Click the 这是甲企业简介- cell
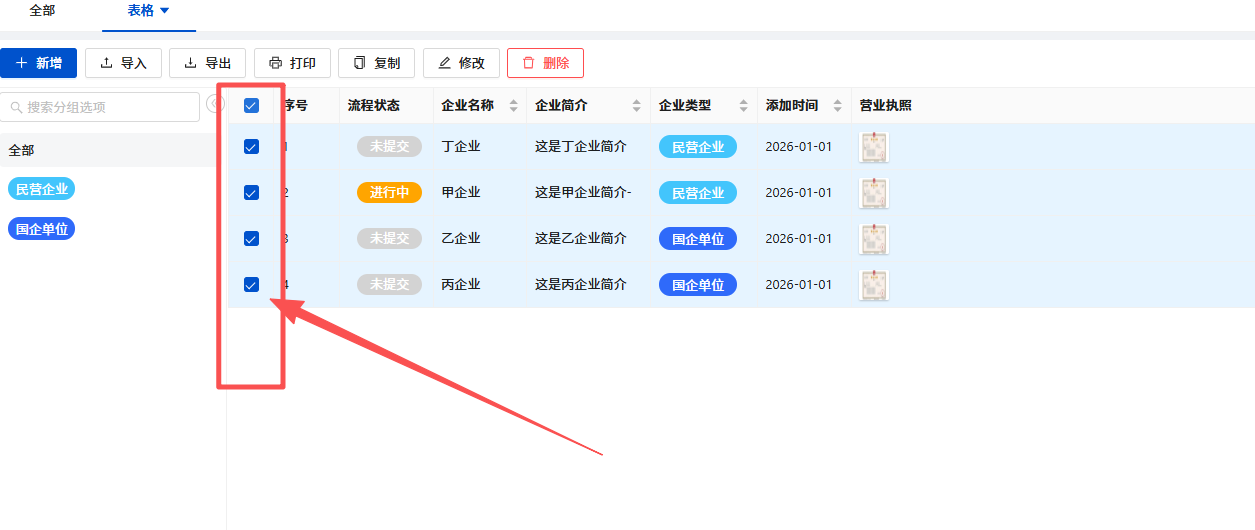This screenshot has width=1255, height=530. click(584, 193)
